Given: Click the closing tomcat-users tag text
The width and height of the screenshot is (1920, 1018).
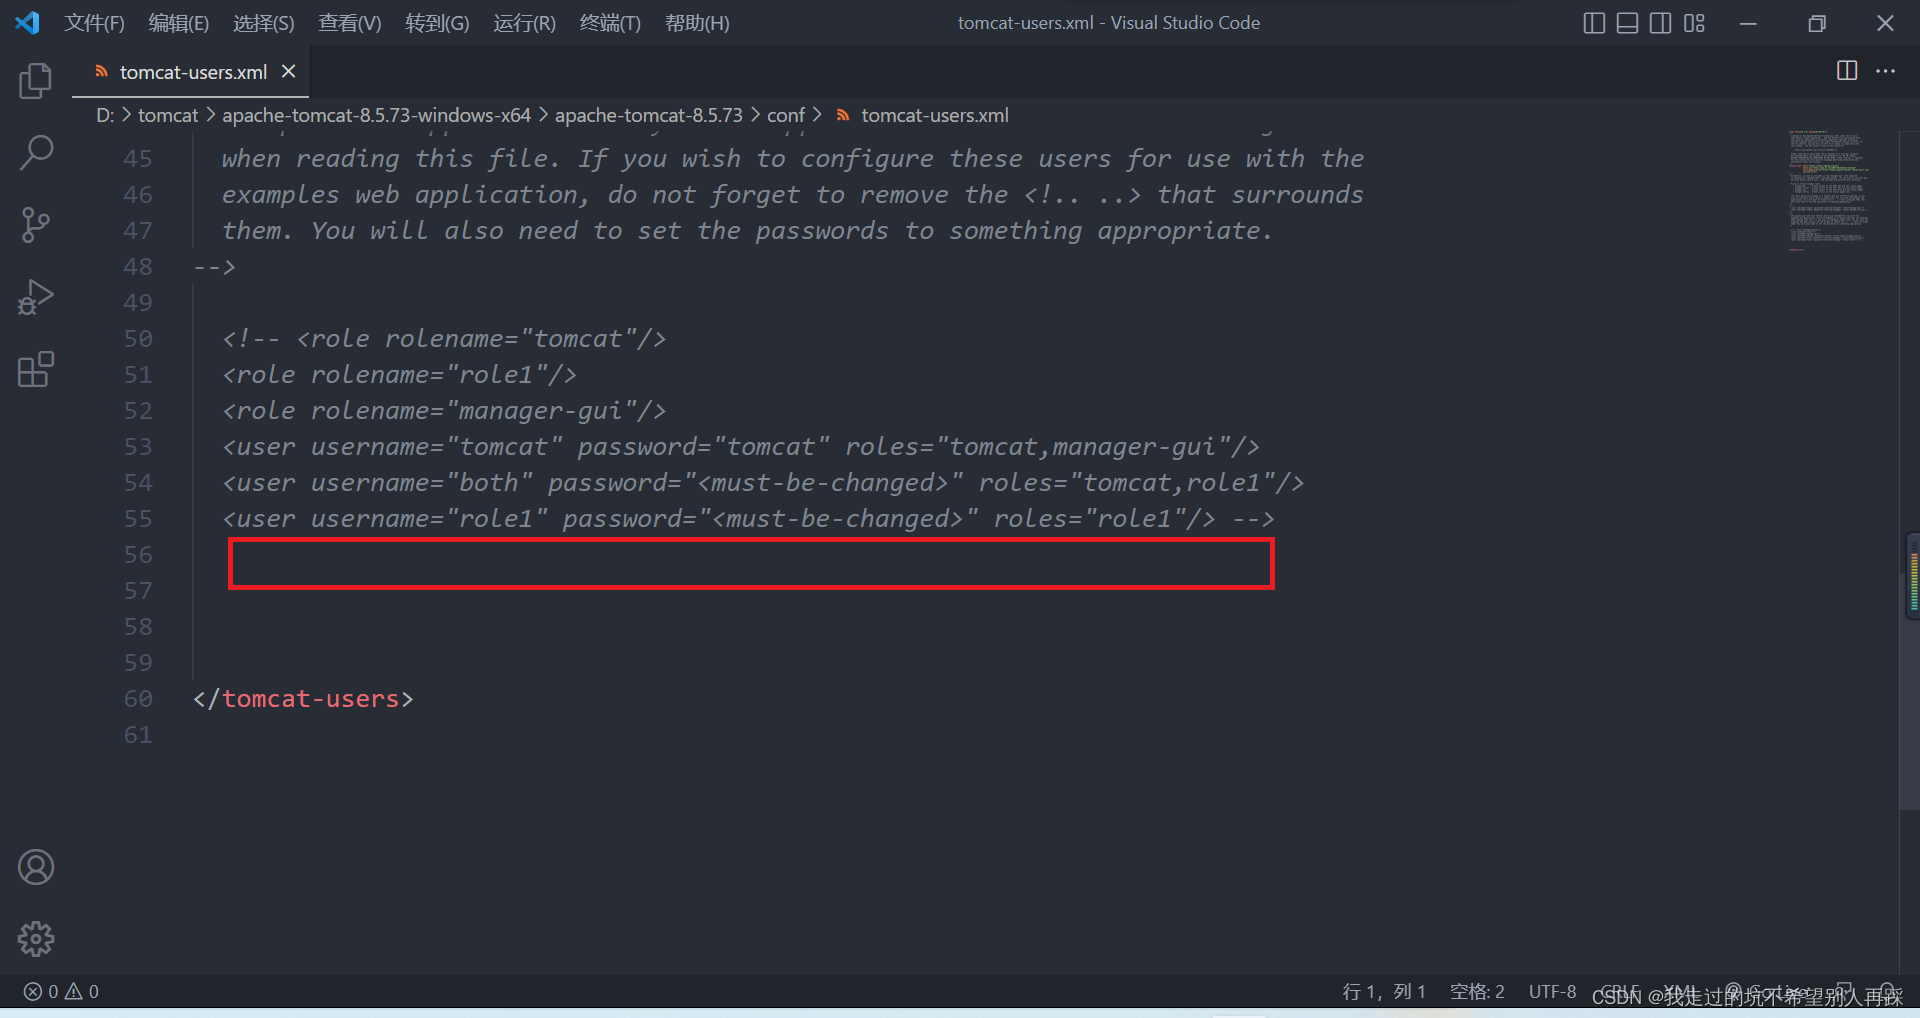Looking at the screenshot, I should [303, 699].
